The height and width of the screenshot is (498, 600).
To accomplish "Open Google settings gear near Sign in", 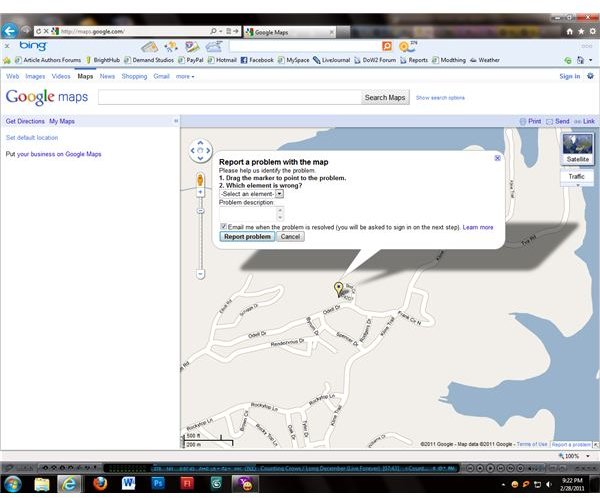I will point(590,76).
